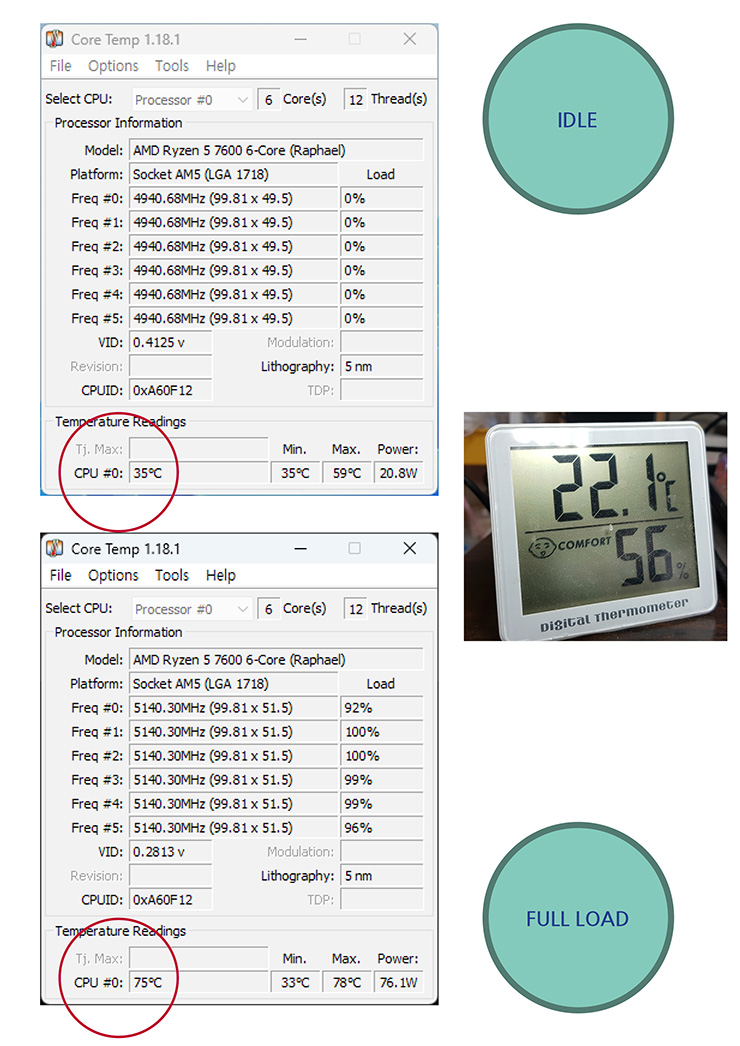Open the Options menu in the bottom window
Image resolution: width=740 pixels, height=1046 pixels.
[113, 575]
